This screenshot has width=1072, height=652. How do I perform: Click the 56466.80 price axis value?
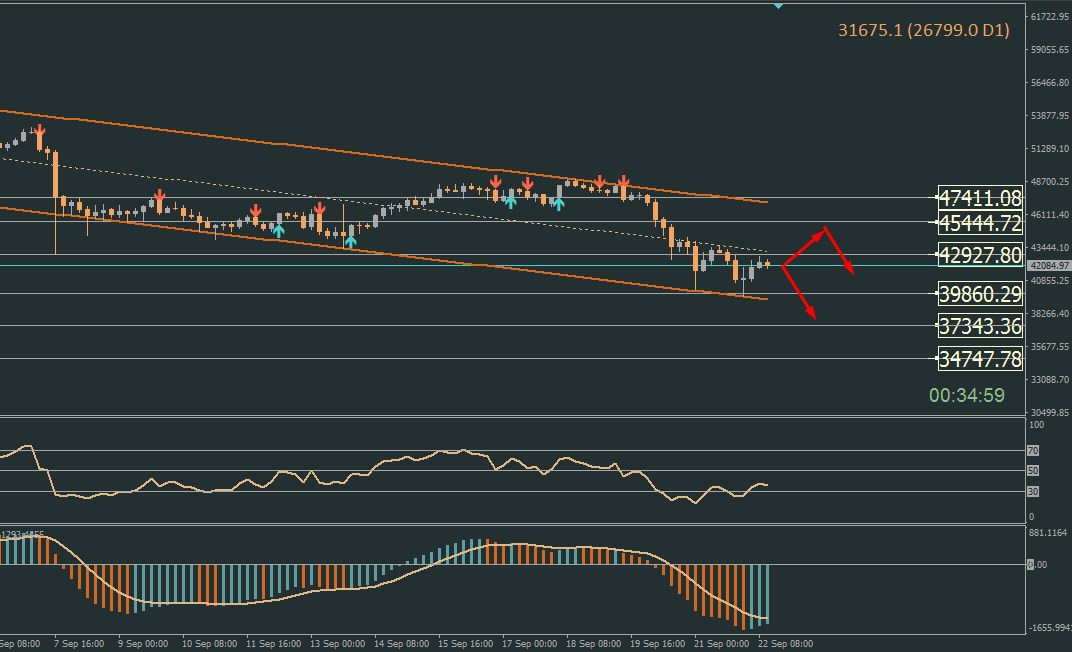[x=1049, y=82]
